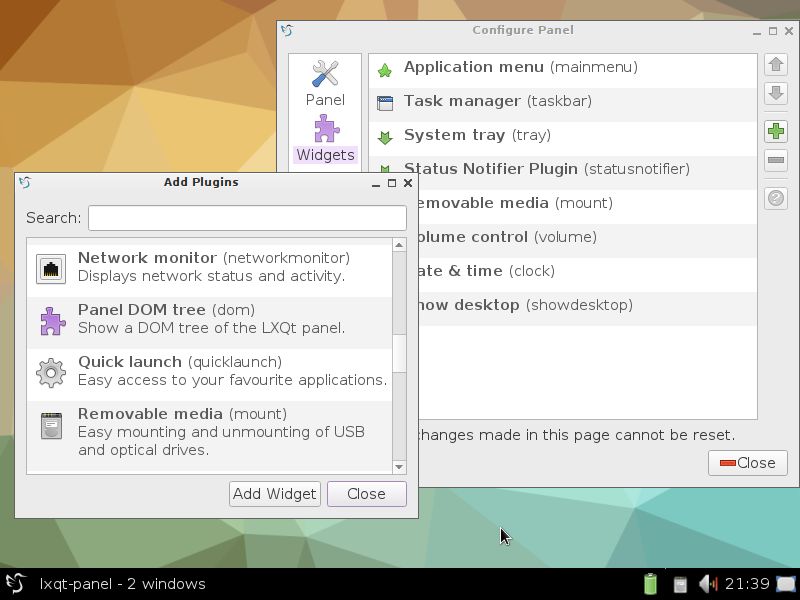800x600 pixels.
Task: Select Volume control (volume) row
Action: (x=587, y=241)
